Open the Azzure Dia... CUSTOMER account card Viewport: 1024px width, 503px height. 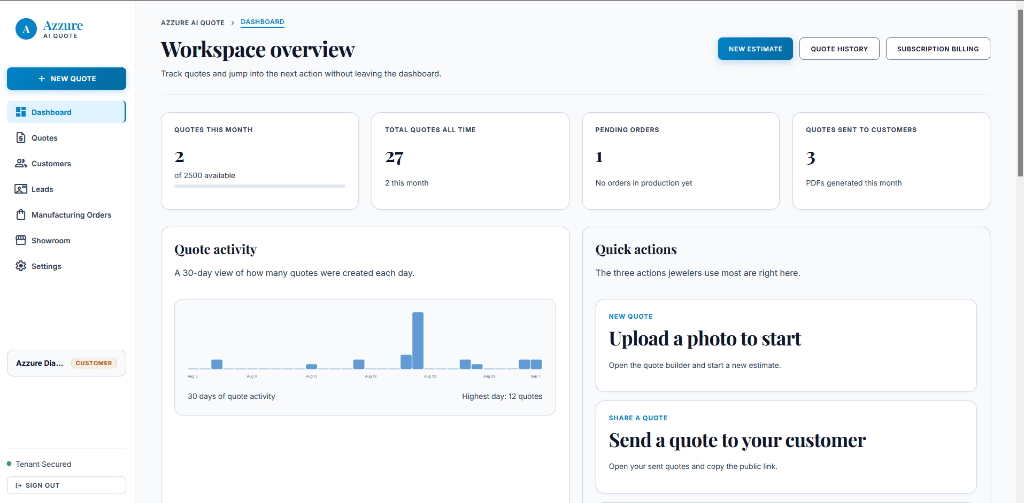tap(67, 363)
